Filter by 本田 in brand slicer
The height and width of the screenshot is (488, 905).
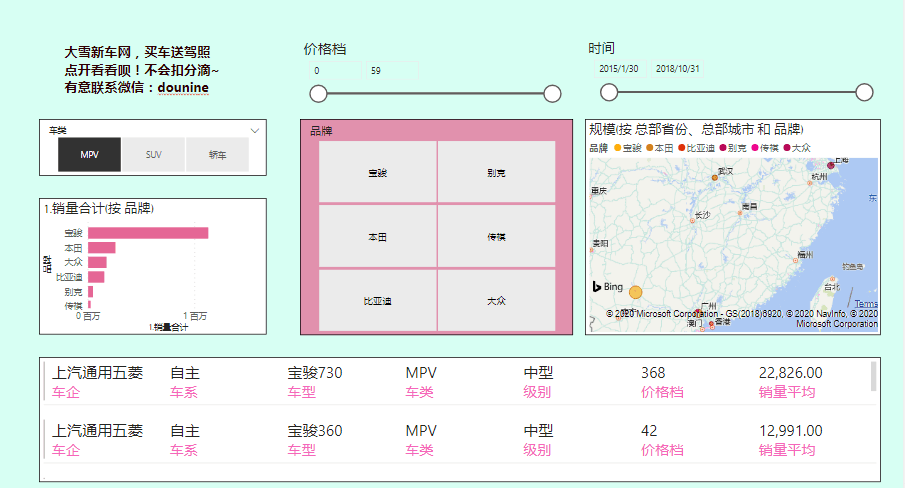click(377, 237)
